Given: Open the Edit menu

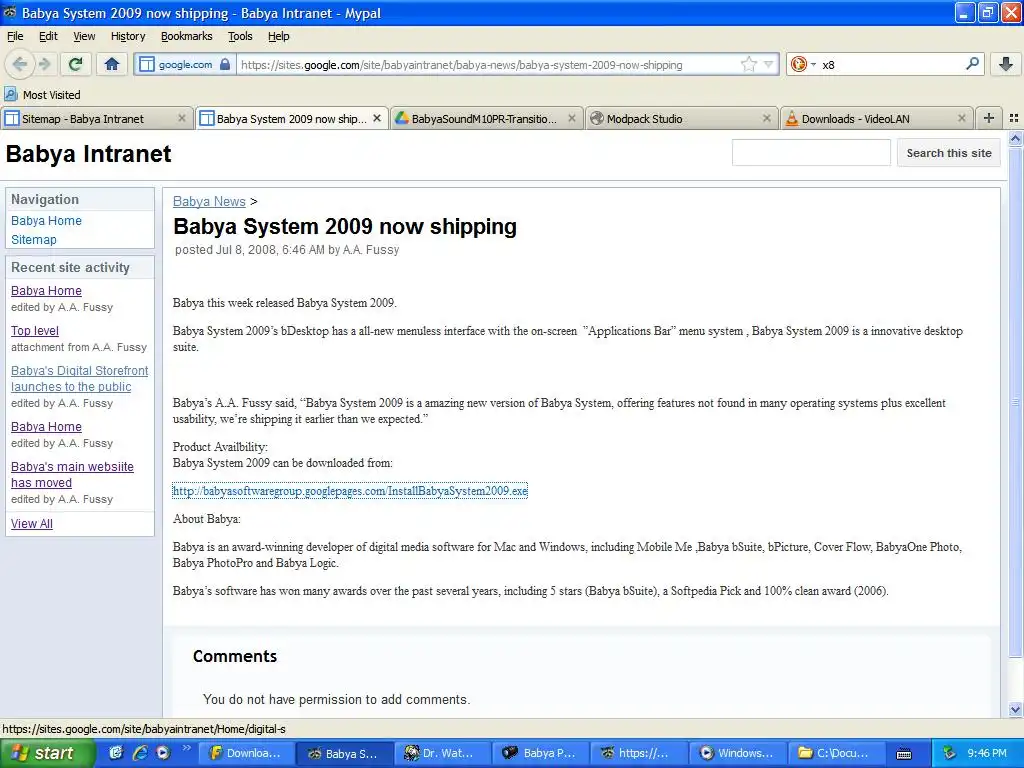Looking at the screenshot, I should point(48,37).
